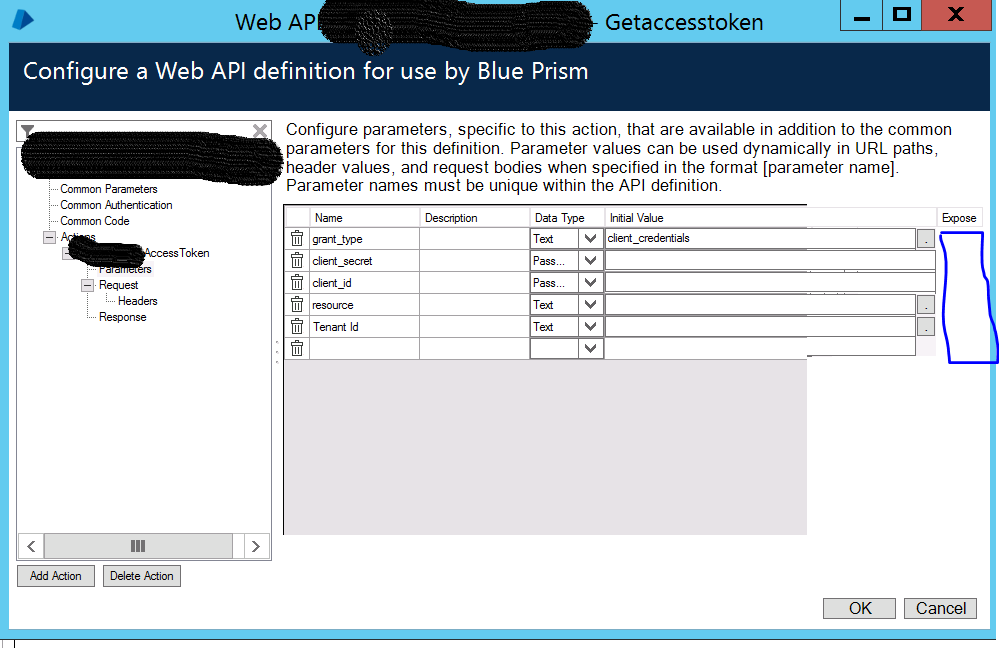Click the filter funnel icon

27,131
